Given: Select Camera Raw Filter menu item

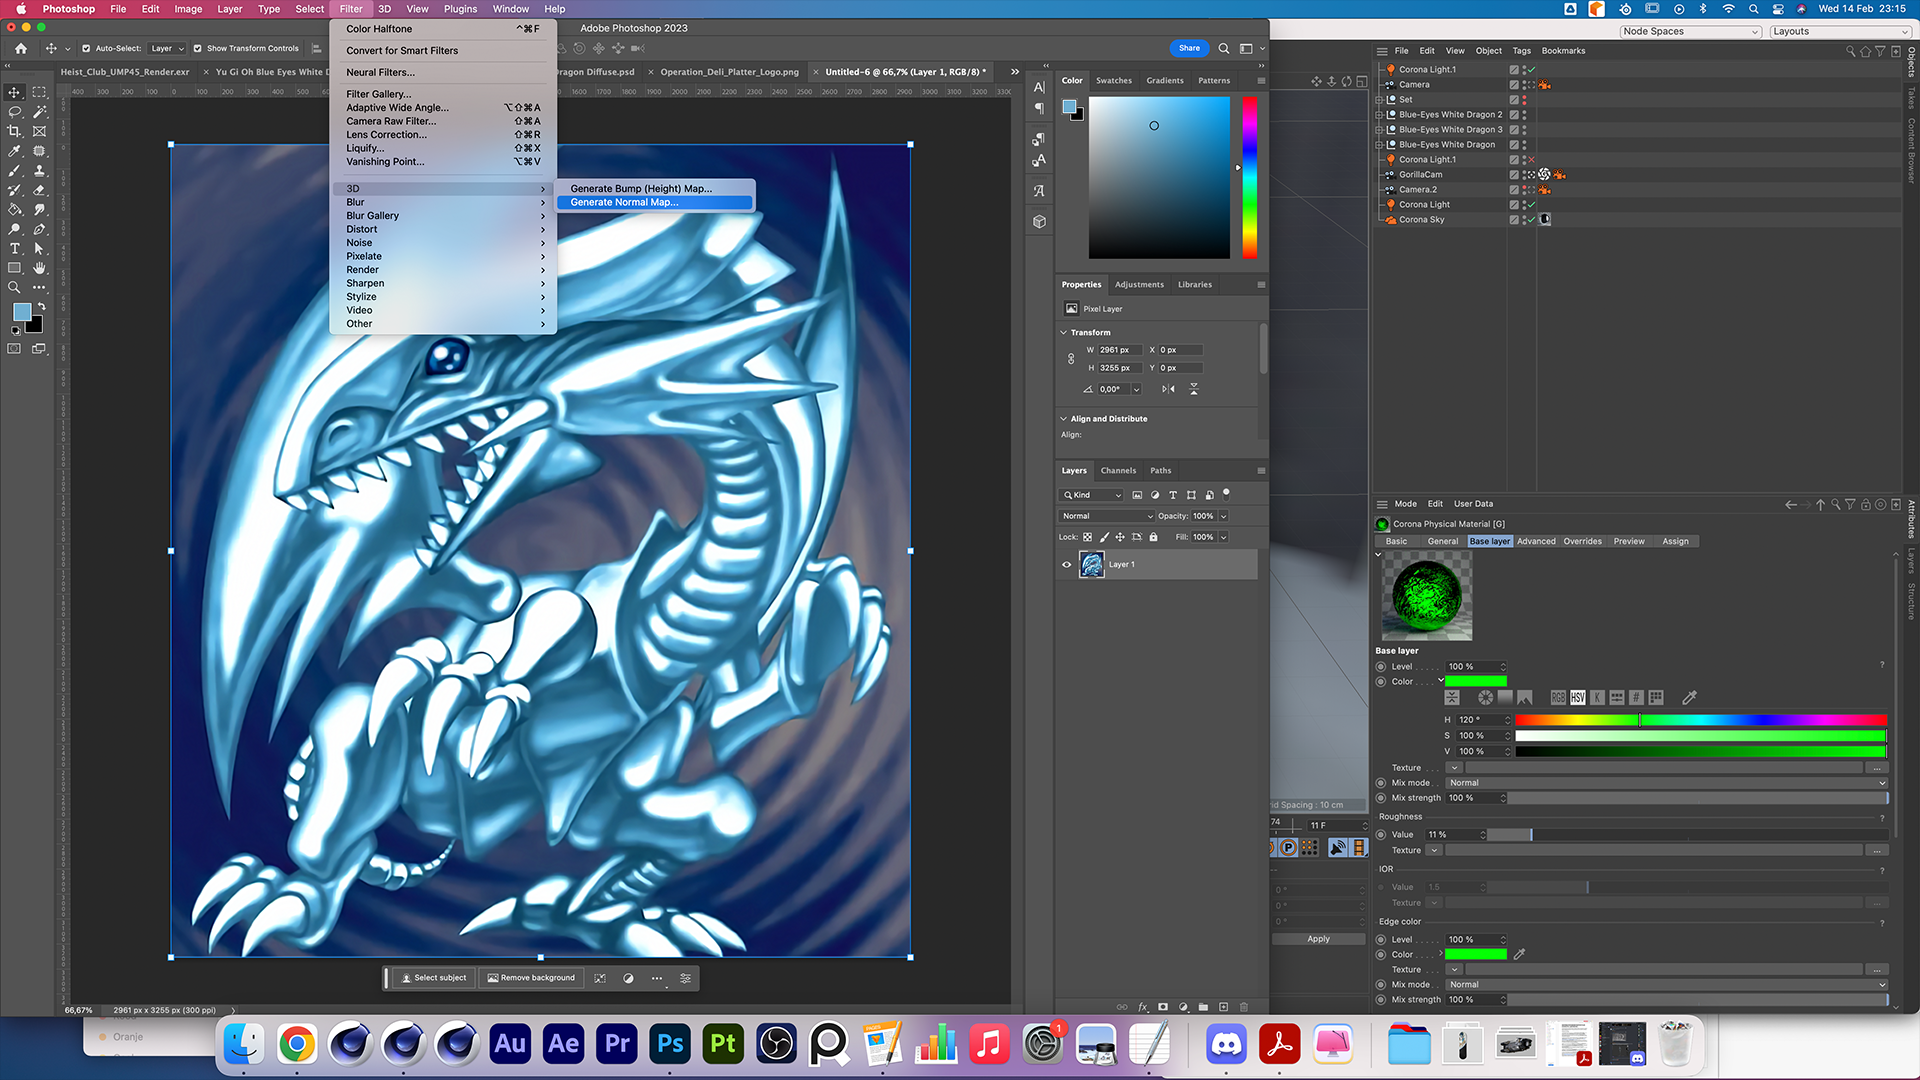Looking at the screenshot, I should (x=445, y=121).
